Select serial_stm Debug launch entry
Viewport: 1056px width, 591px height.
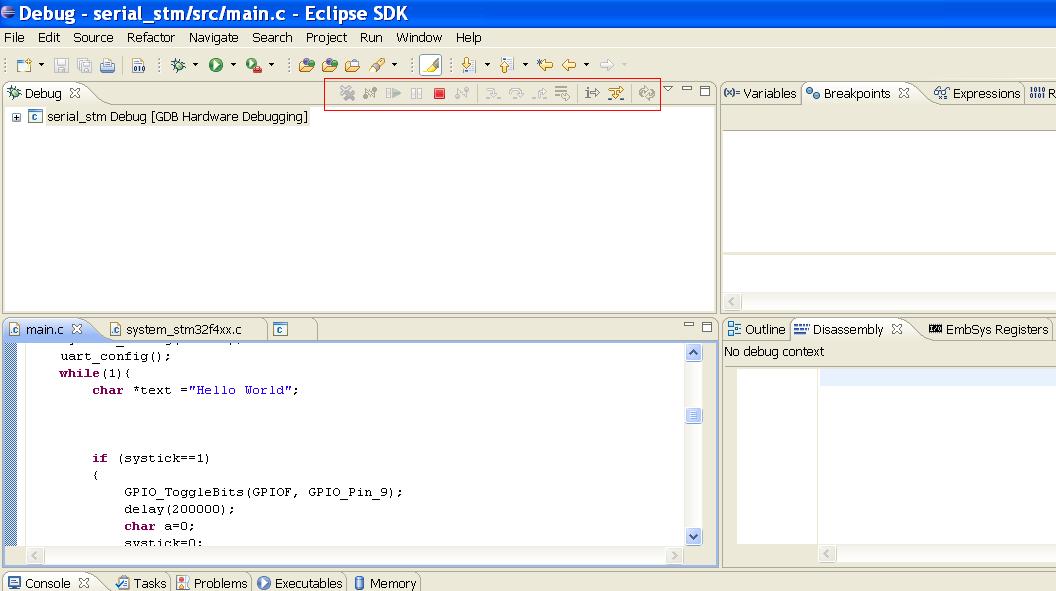[177, 117]
